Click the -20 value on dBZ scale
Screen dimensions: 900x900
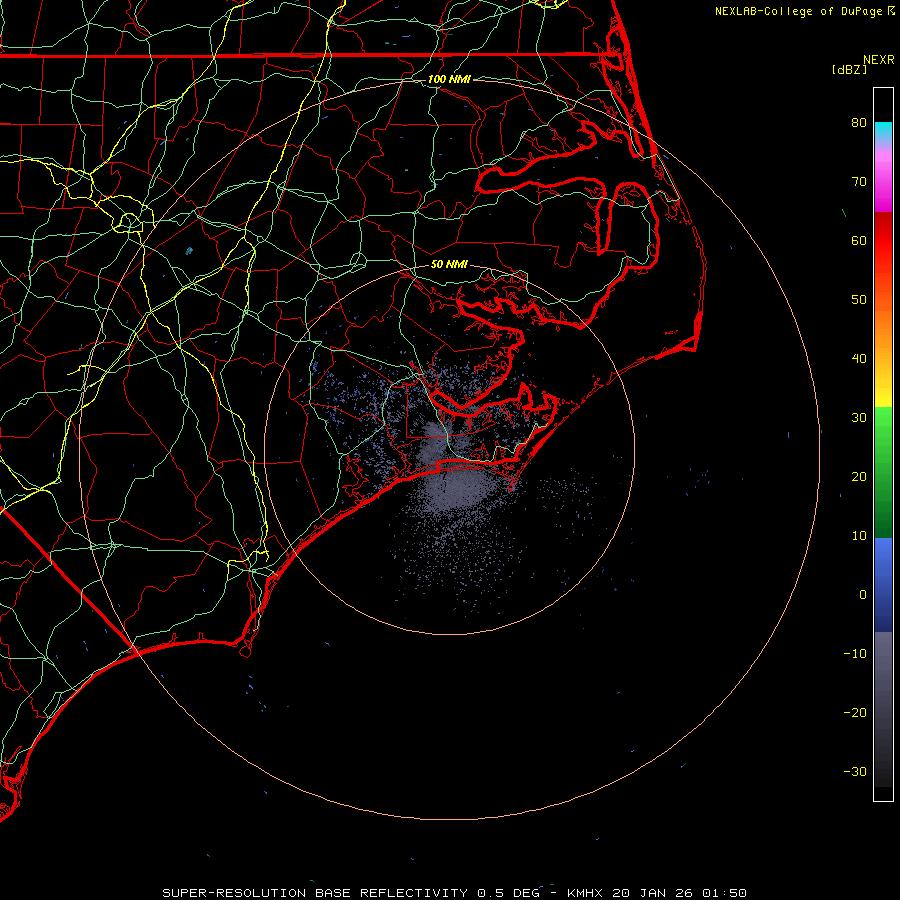click(855, 712)
